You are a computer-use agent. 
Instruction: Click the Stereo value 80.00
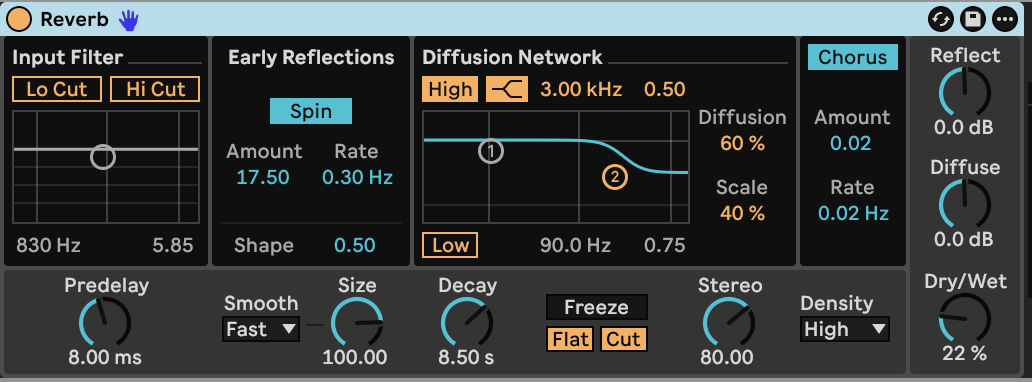[x=727, y=358]
